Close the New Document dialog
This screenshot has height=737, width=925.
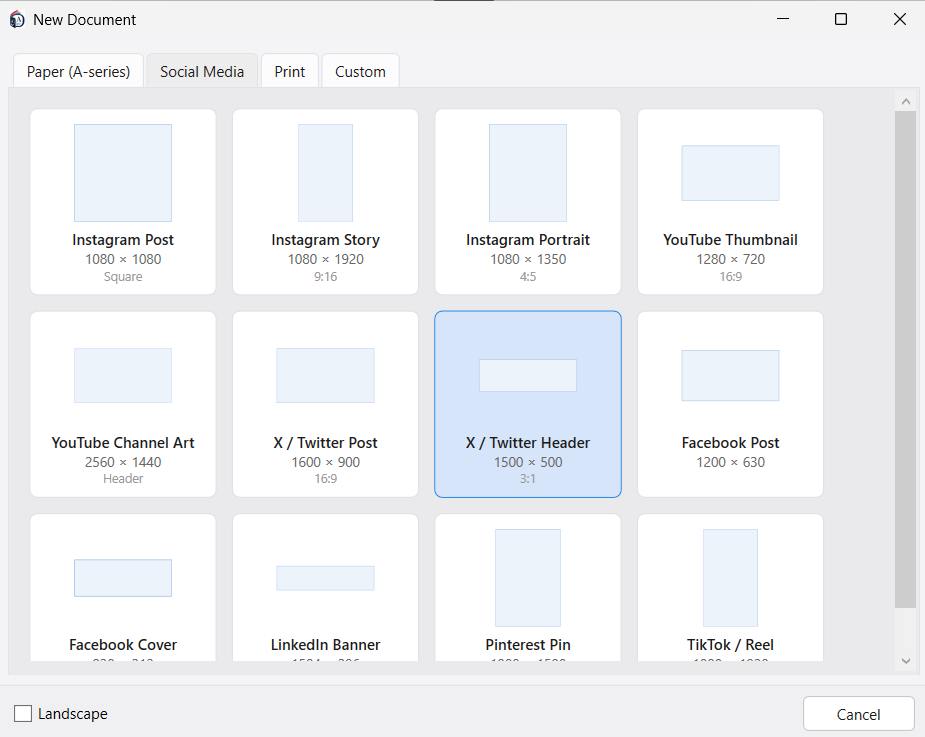[900, 19]
